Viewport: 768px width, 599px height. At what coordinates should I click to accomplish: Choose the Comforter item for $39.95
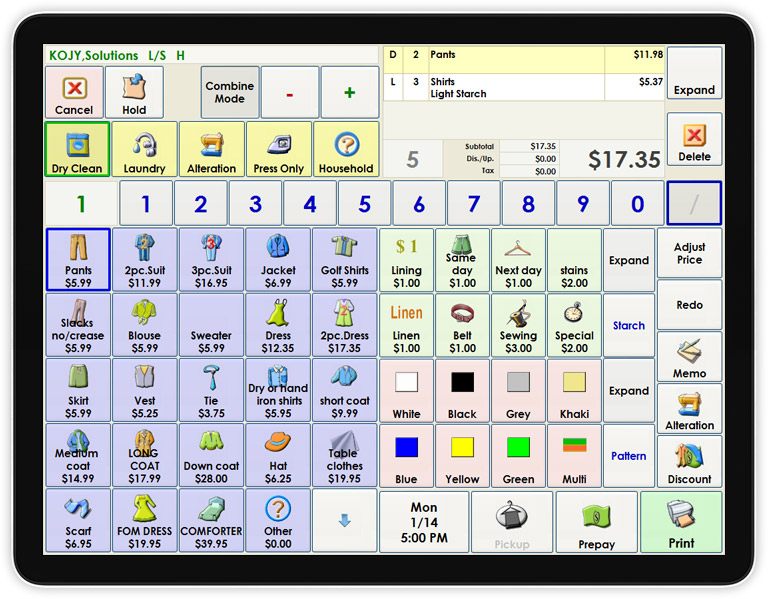tap(211, 520)
